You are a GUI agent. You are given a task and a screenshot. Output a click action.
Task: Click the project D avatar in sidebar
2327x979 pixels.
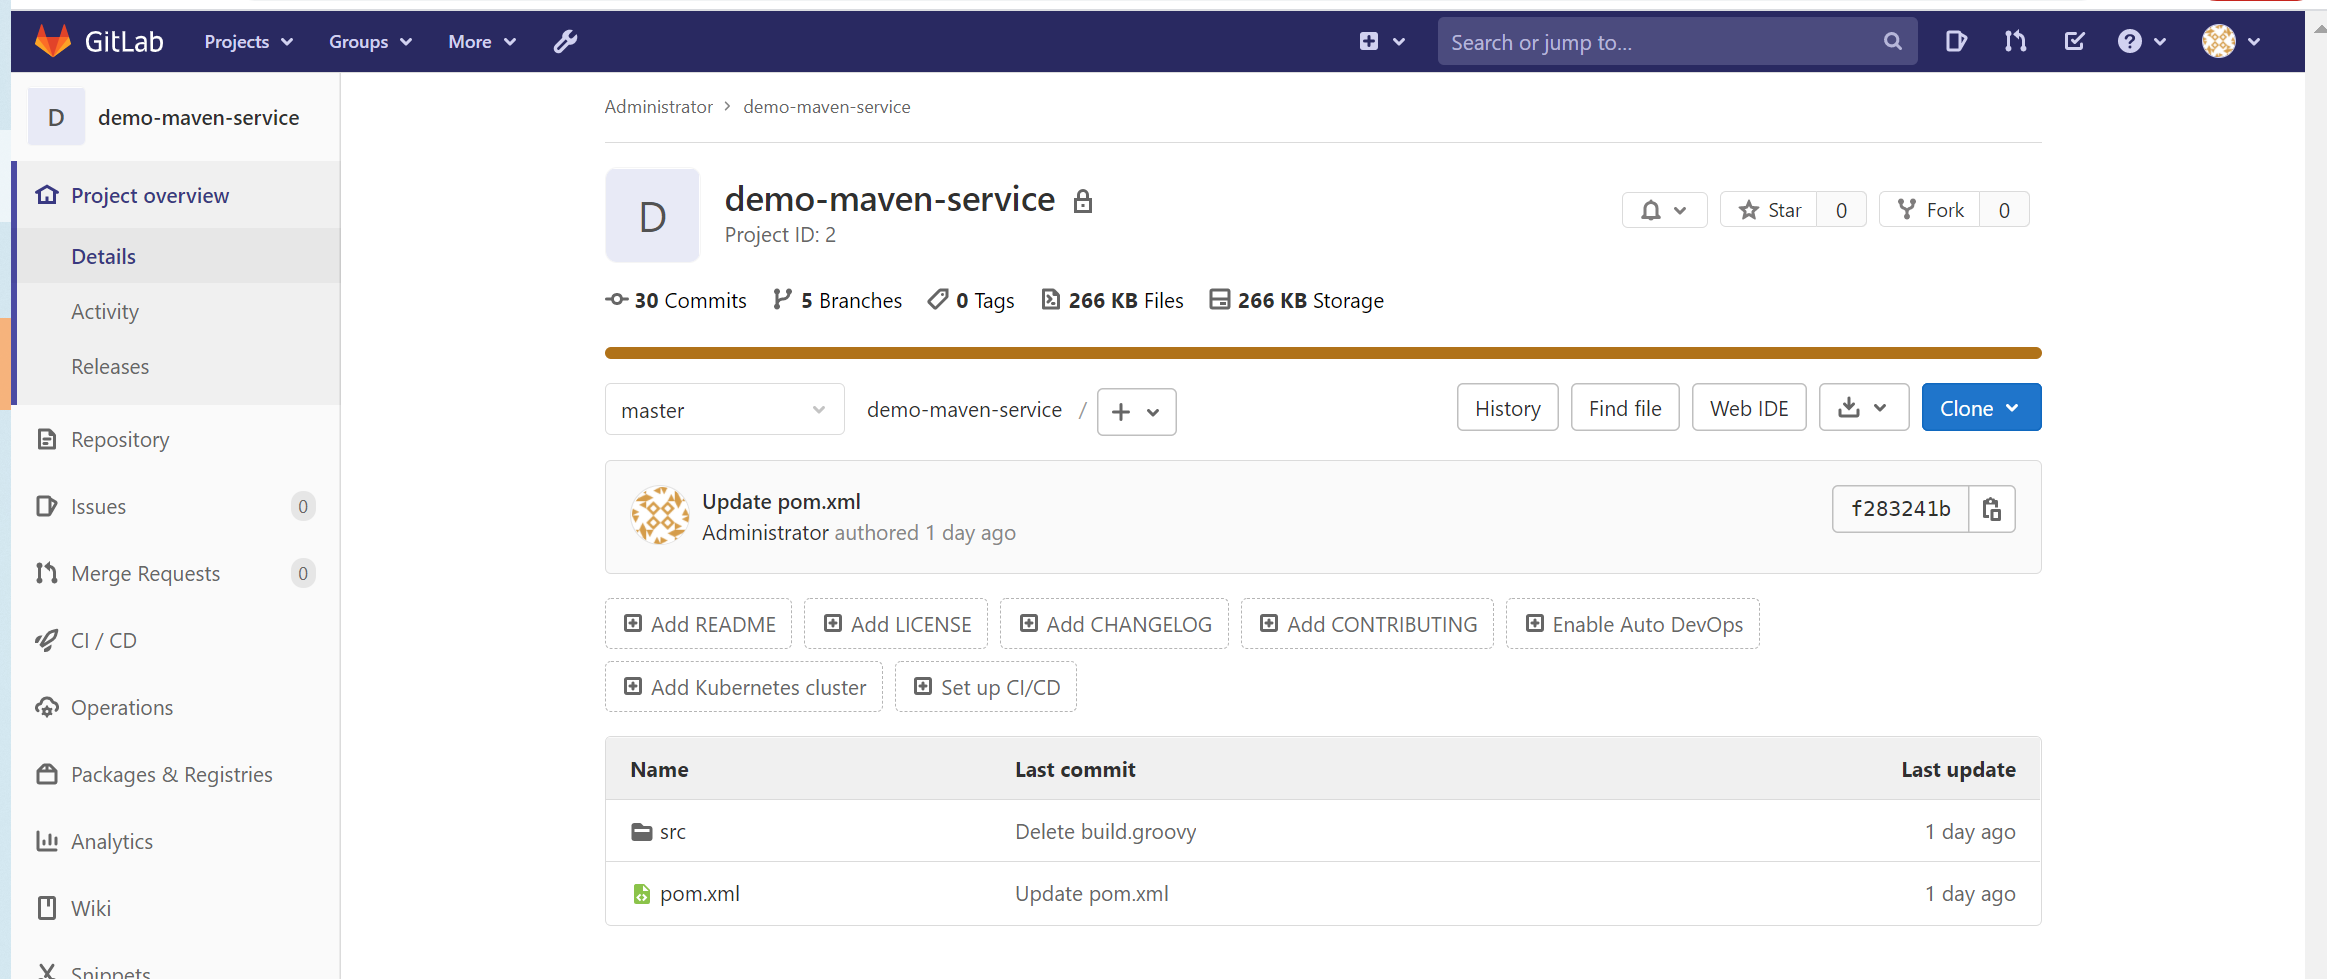tap(56, 117)
